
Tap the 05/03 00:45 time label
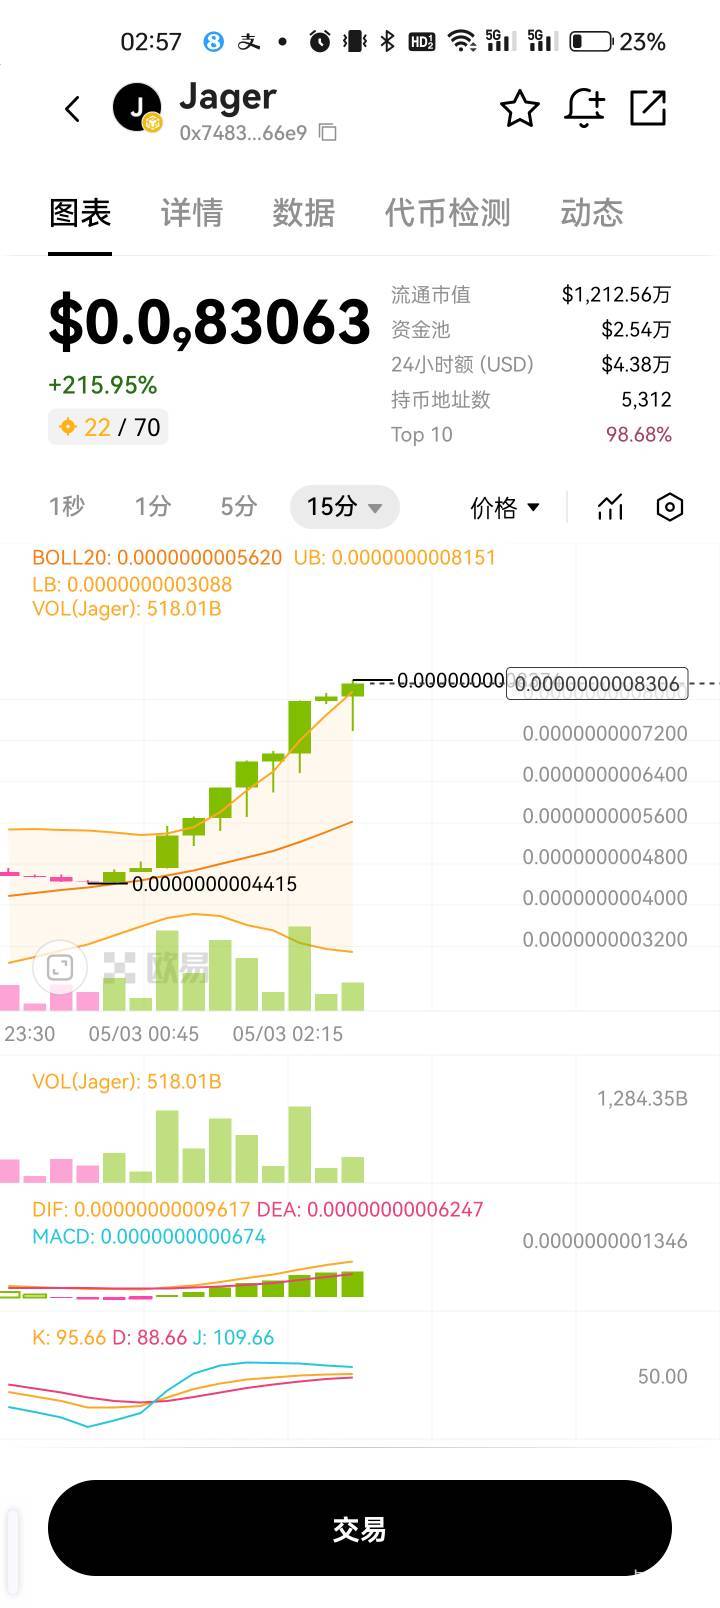(144, 1034)
